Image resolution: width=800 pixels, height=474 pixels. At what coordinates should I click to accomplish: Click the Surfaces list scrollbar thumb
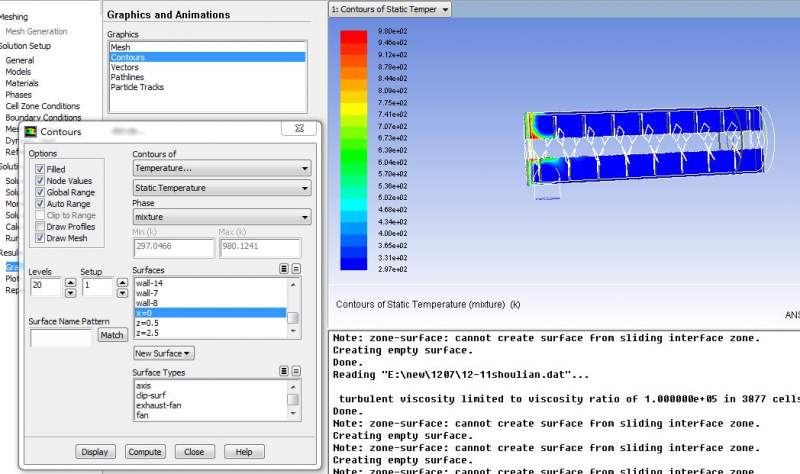[x=293, y=318]
